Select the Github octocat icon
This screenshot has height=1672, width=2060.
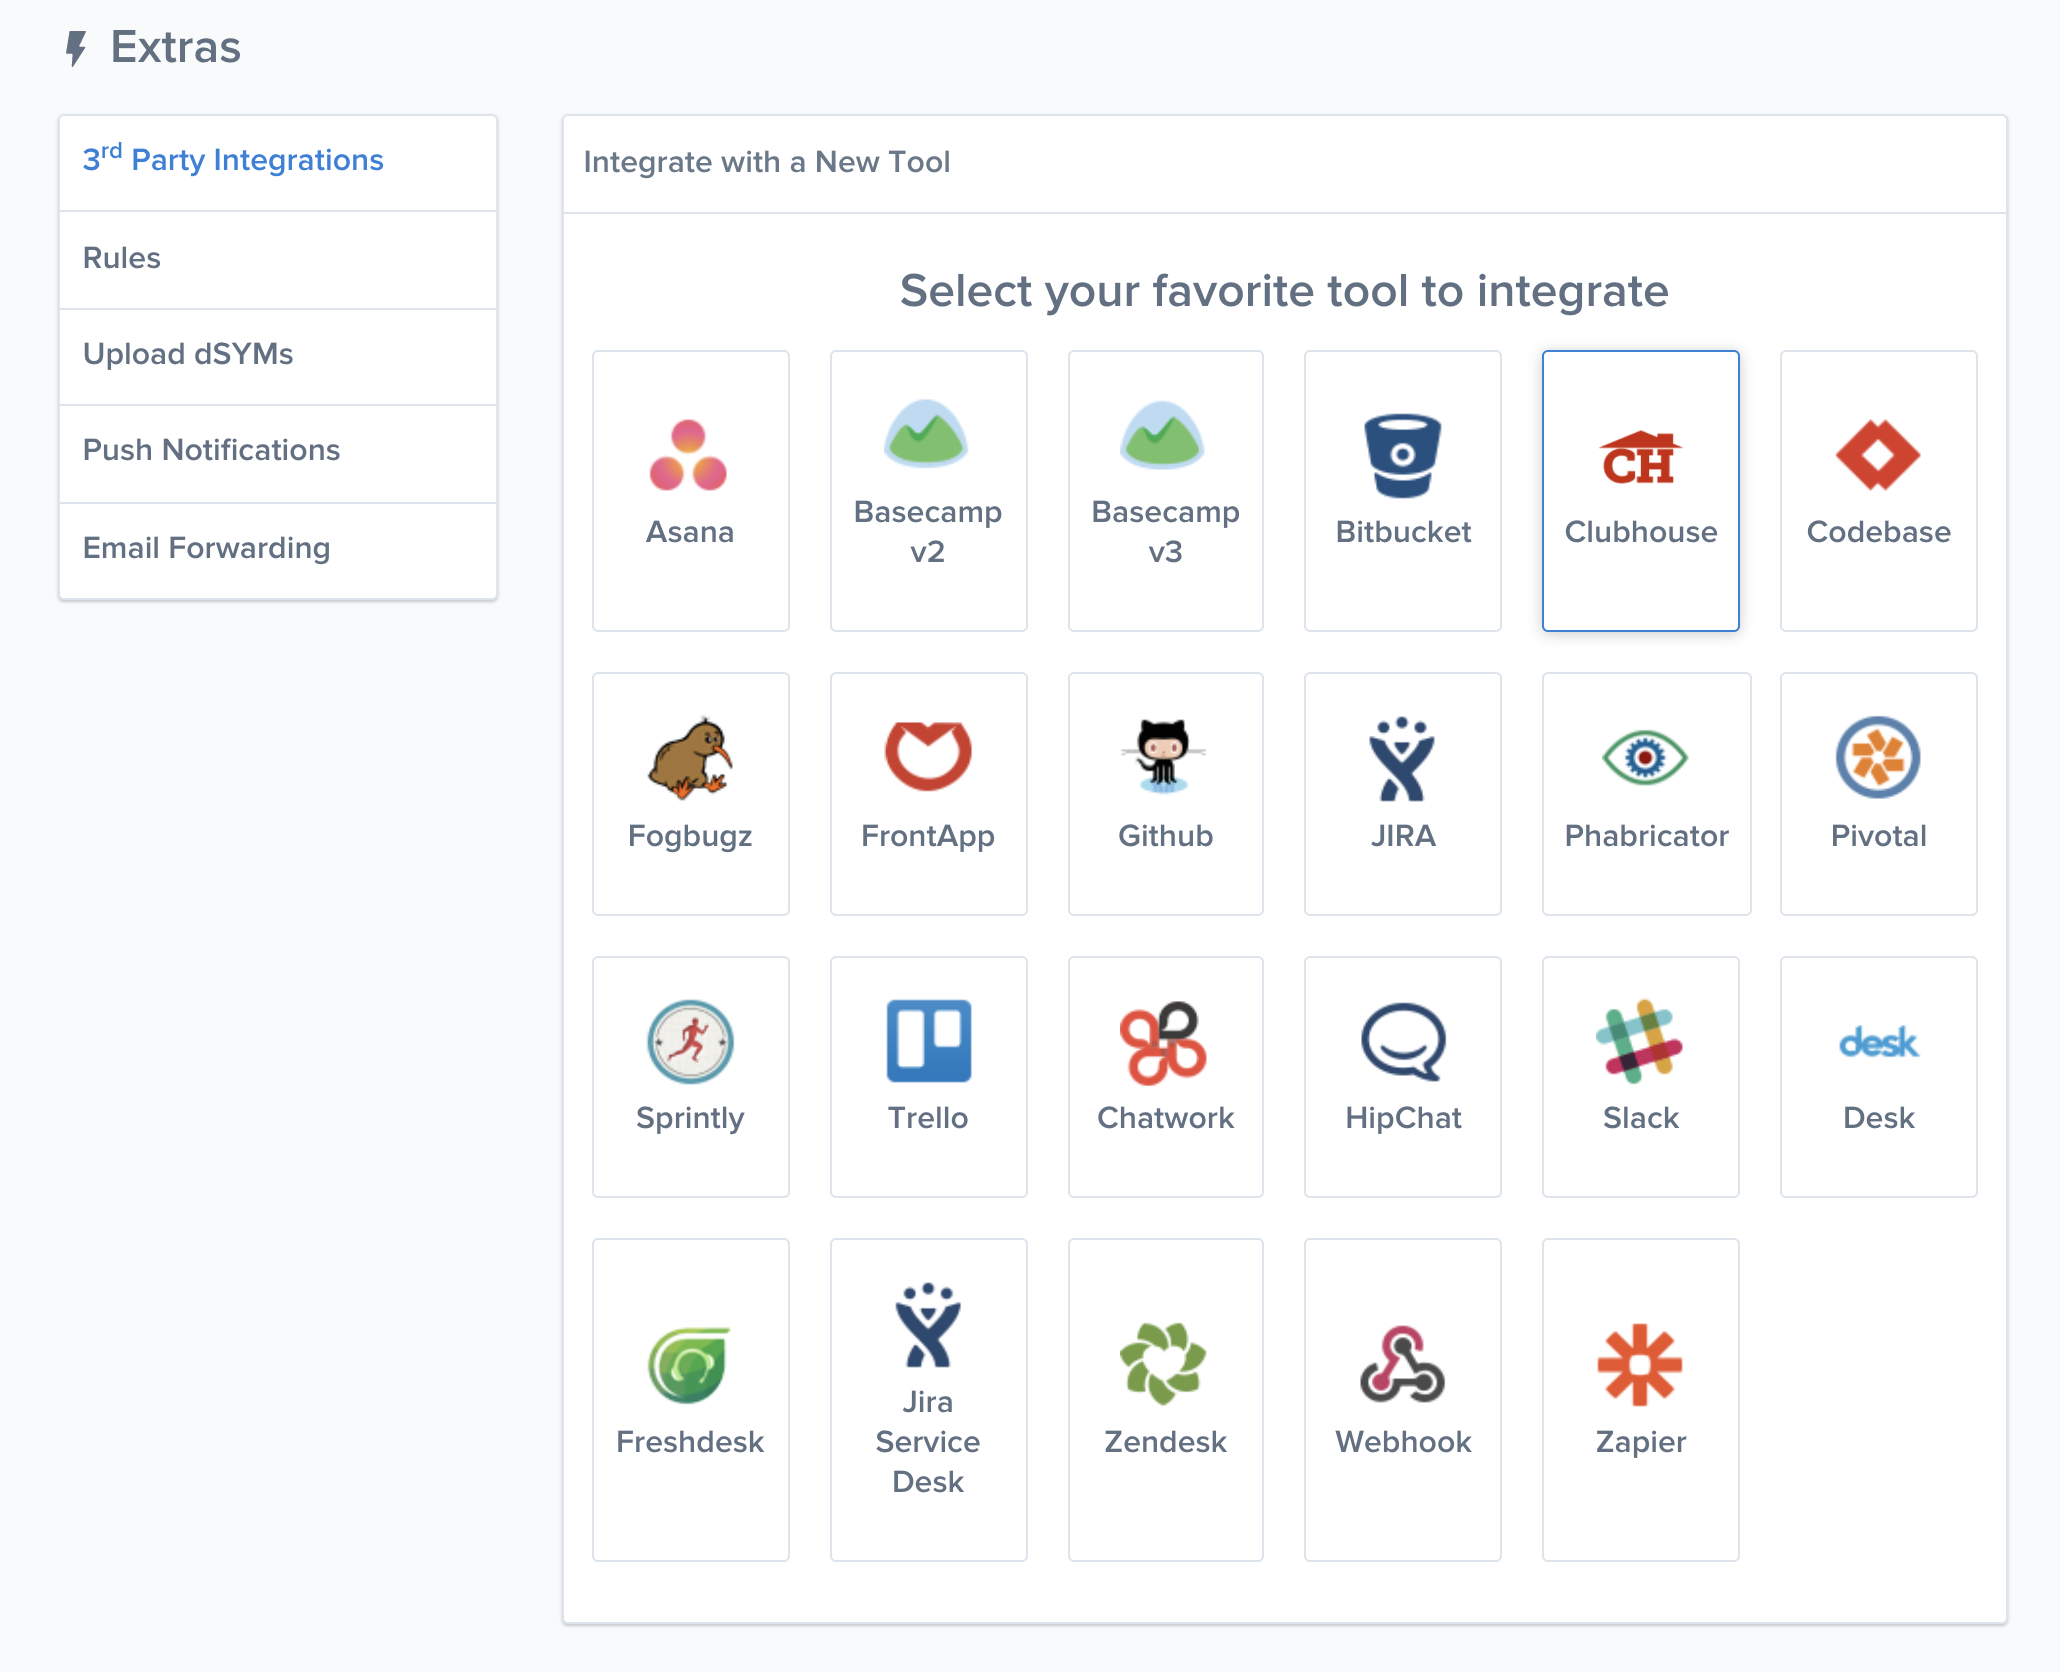pos(1164,756)
